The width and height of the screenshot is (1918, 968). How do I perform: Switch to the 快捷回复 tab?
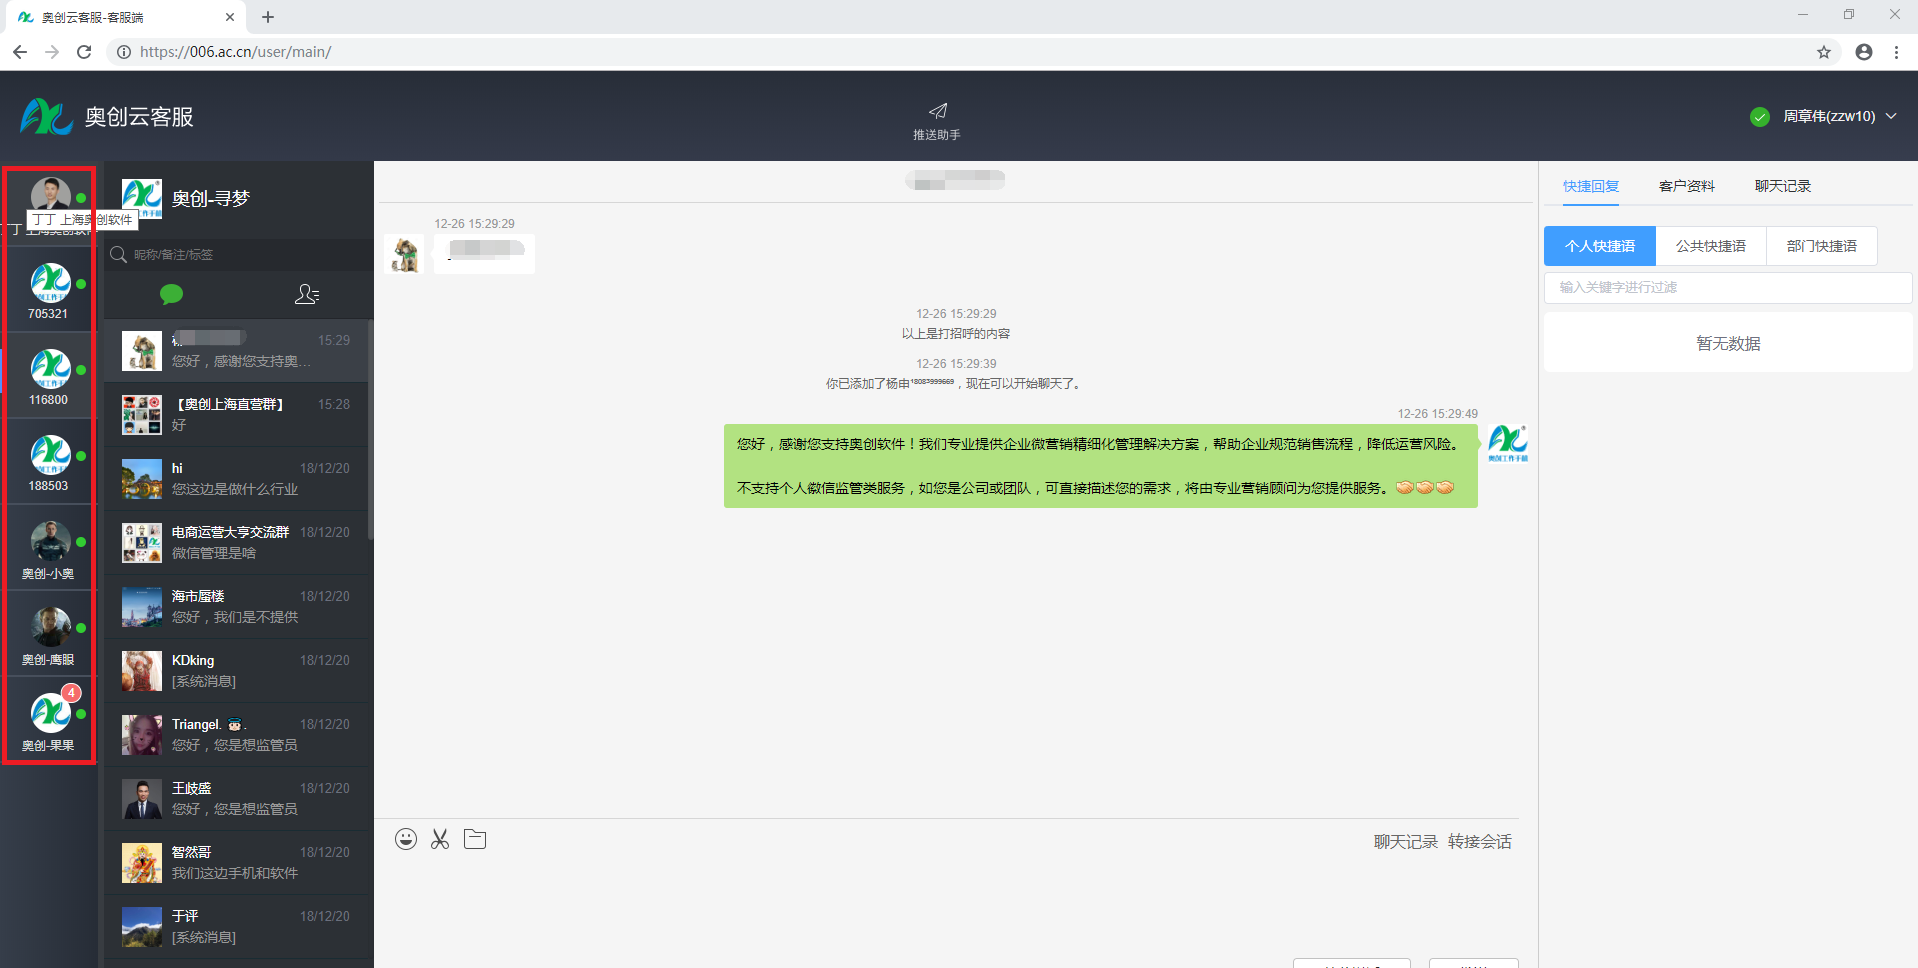(1591, 186)
